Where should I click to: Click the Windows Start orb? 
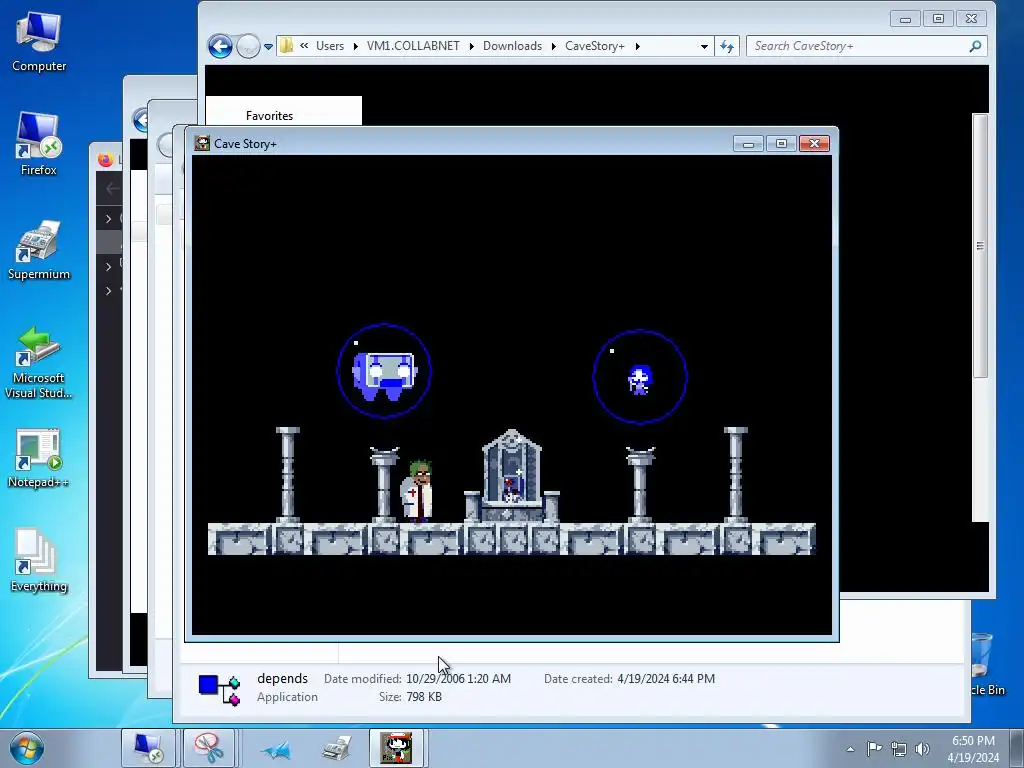(x=27, y=748)
